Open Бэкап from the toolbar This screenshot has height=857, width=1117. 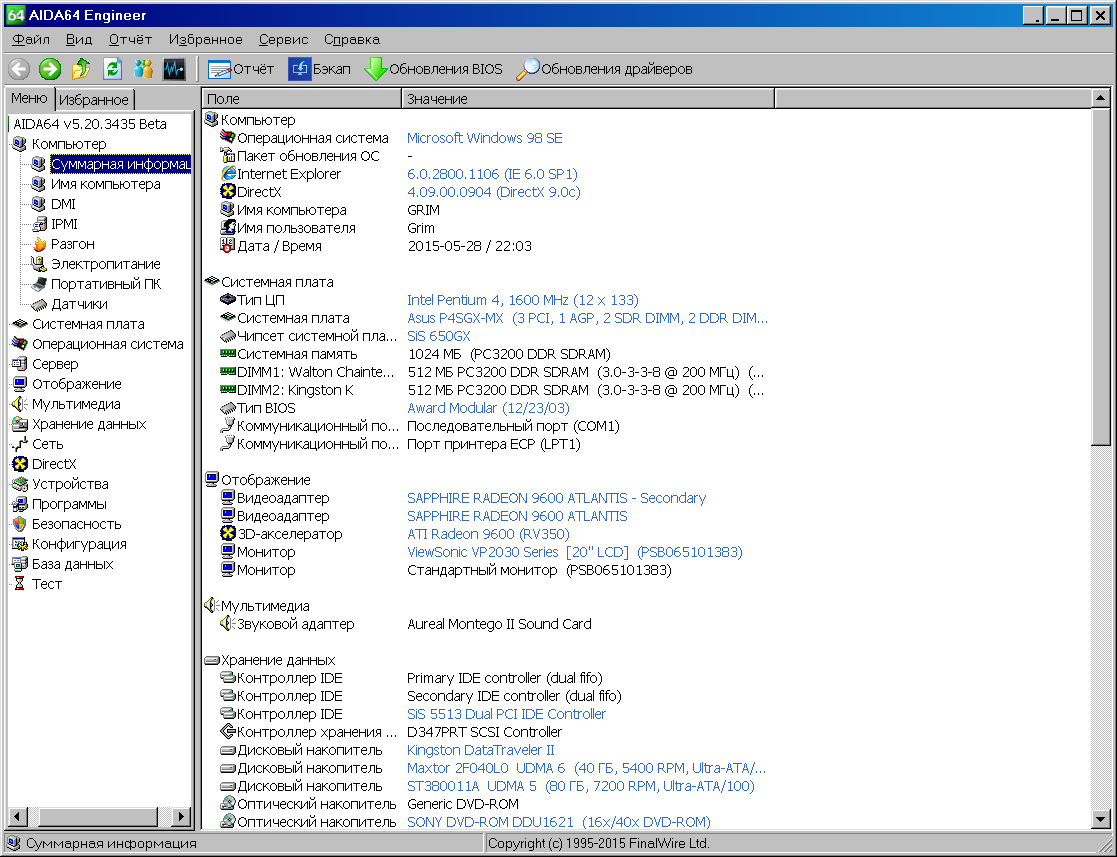click(319, 69)
